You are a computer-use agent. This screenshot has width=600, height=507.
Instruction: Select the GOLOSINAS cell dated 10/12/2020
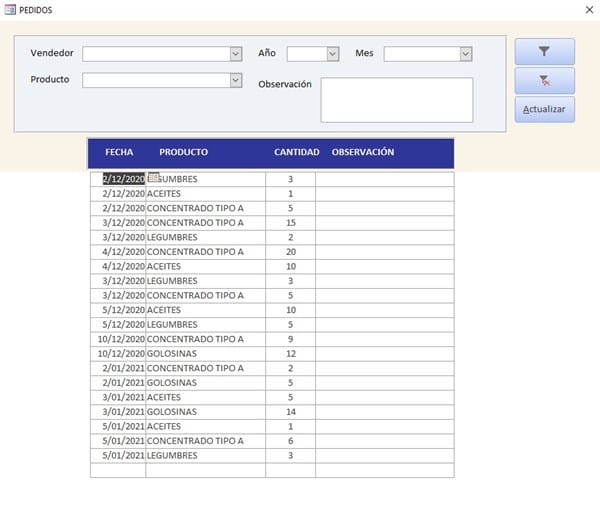click(x=204, y=353)
